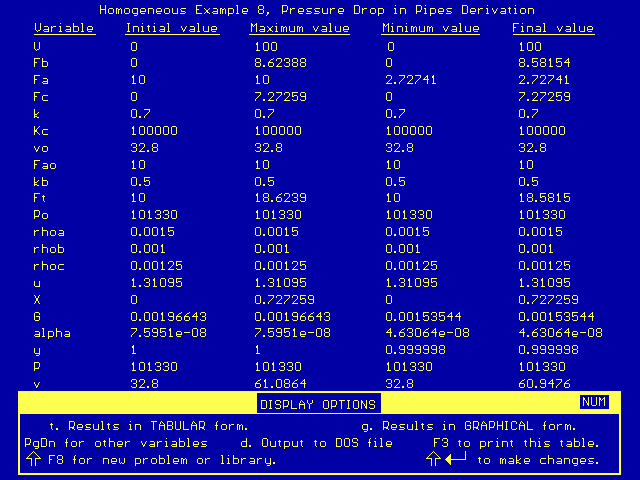Click the NUM lock indicator
Image resolution: width=640 pixels, height=480 pixels.
click(x=593, y=402)
